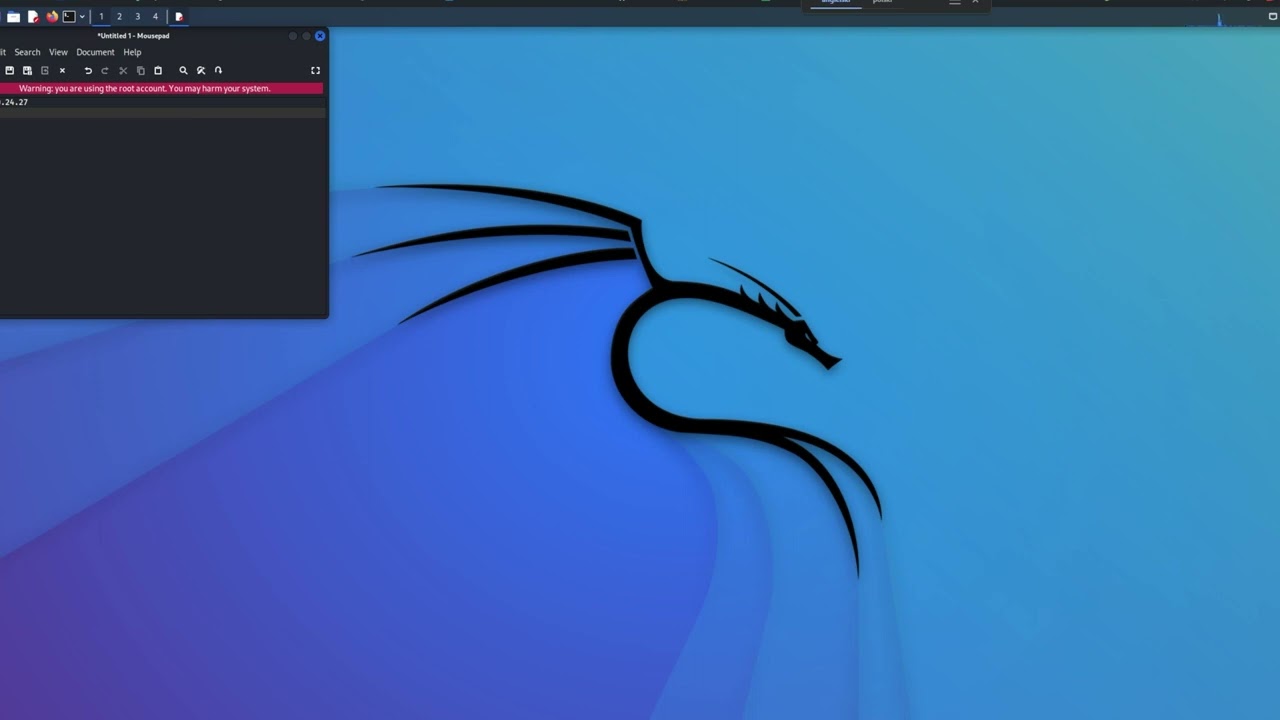This screenshot has width=1280, height=720.
Task: Switch to workspace 4
Action: [155, 17]
